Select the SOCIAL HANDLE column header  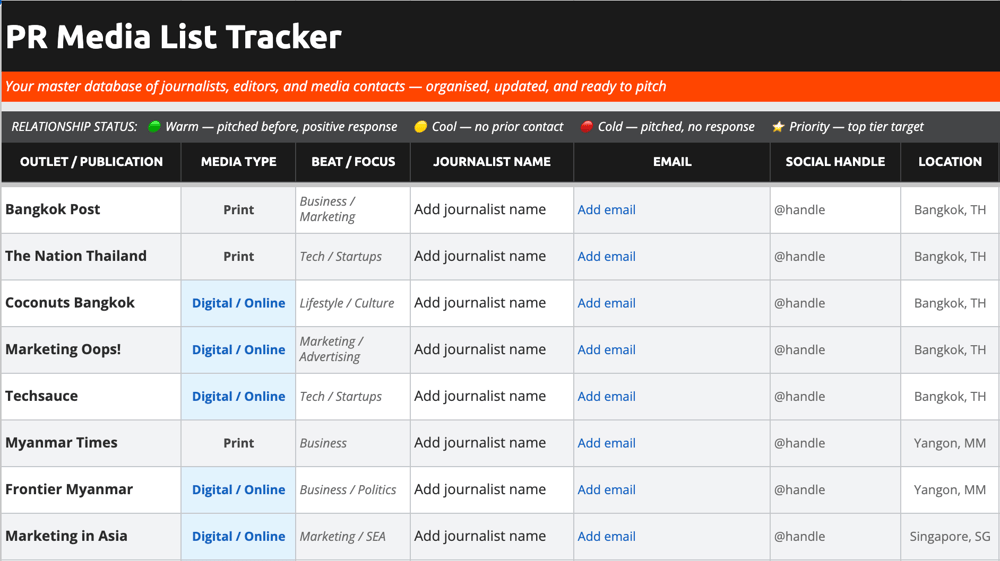pyautogui.click(x=835, y=162)
